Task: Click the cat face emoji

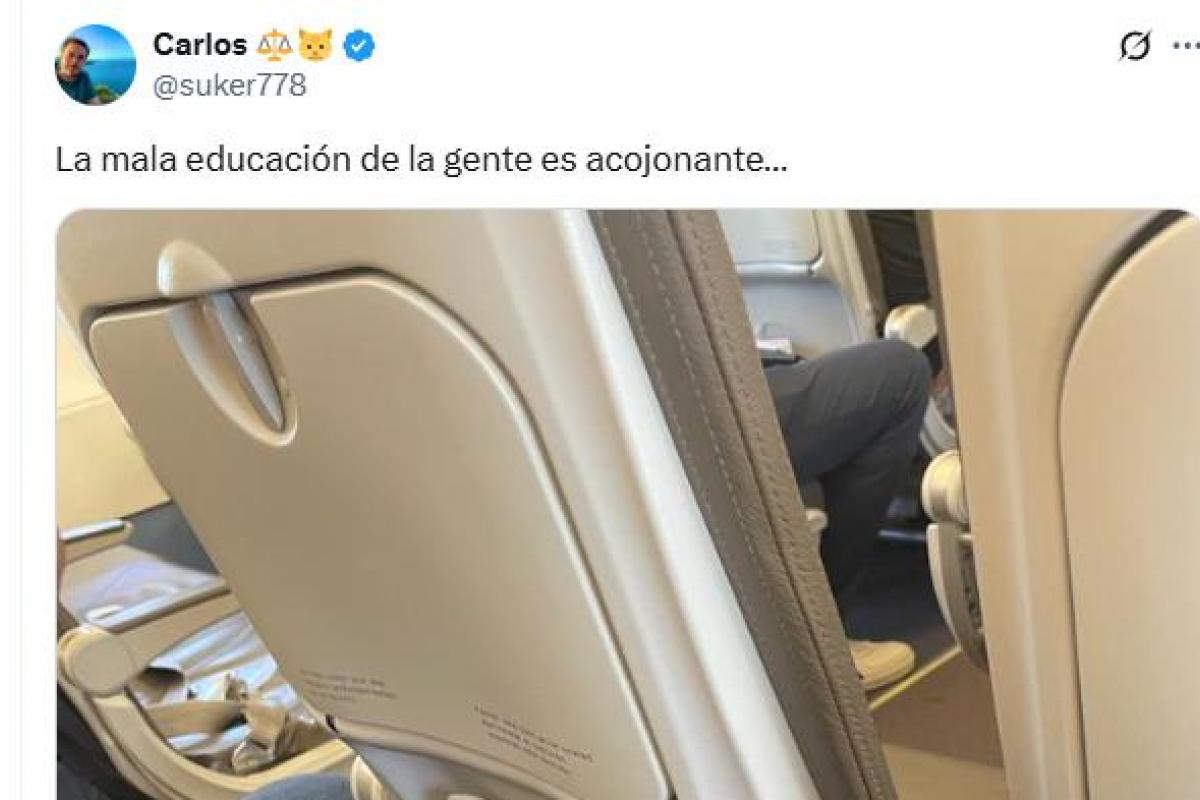Action: click(316, 45)
